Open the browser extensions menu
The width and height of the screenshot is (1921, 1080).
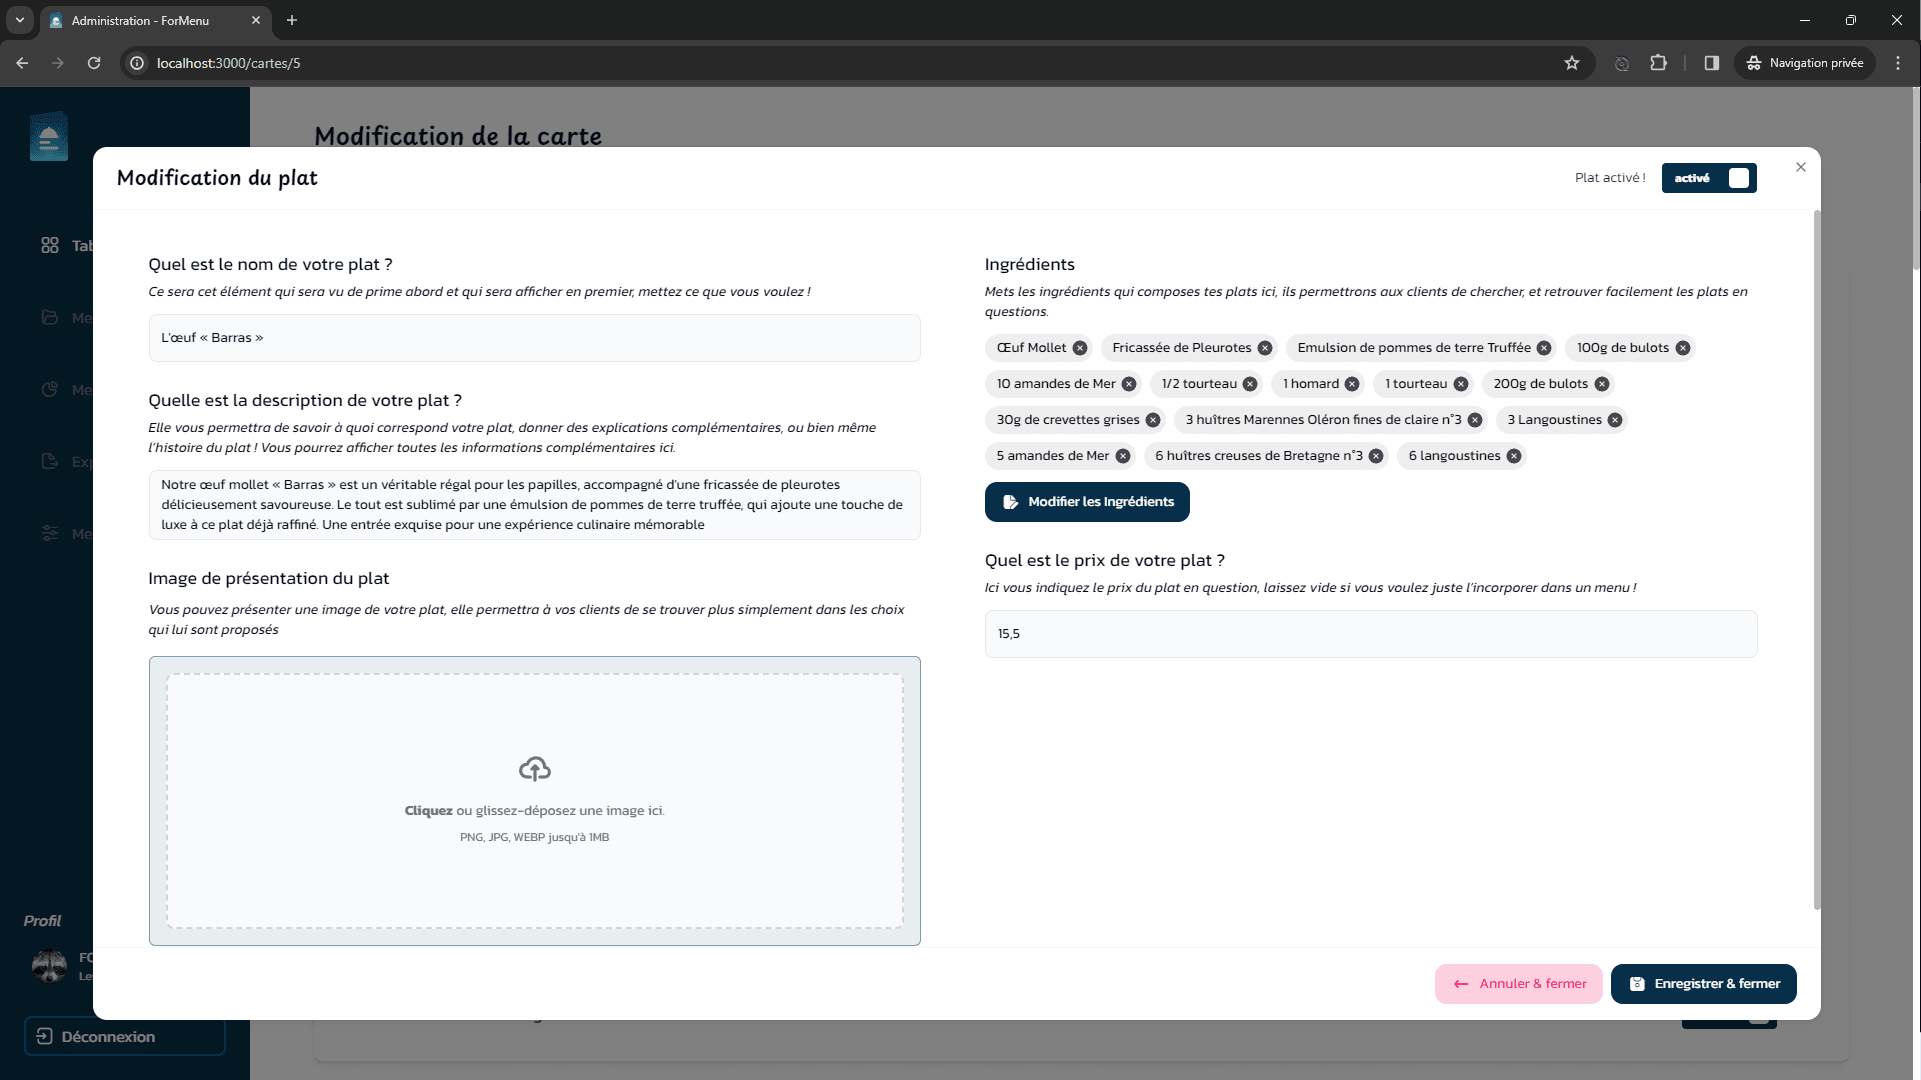(1659, 63)
